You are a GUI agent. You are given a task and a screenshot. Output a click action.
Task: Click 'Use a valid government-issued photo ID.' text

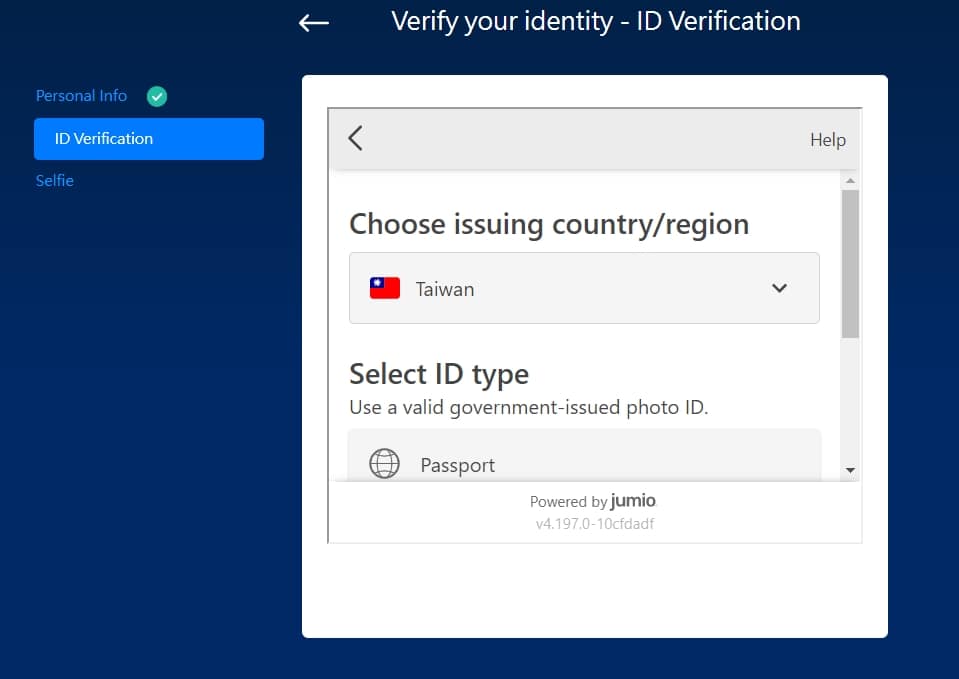pos(528,407)
